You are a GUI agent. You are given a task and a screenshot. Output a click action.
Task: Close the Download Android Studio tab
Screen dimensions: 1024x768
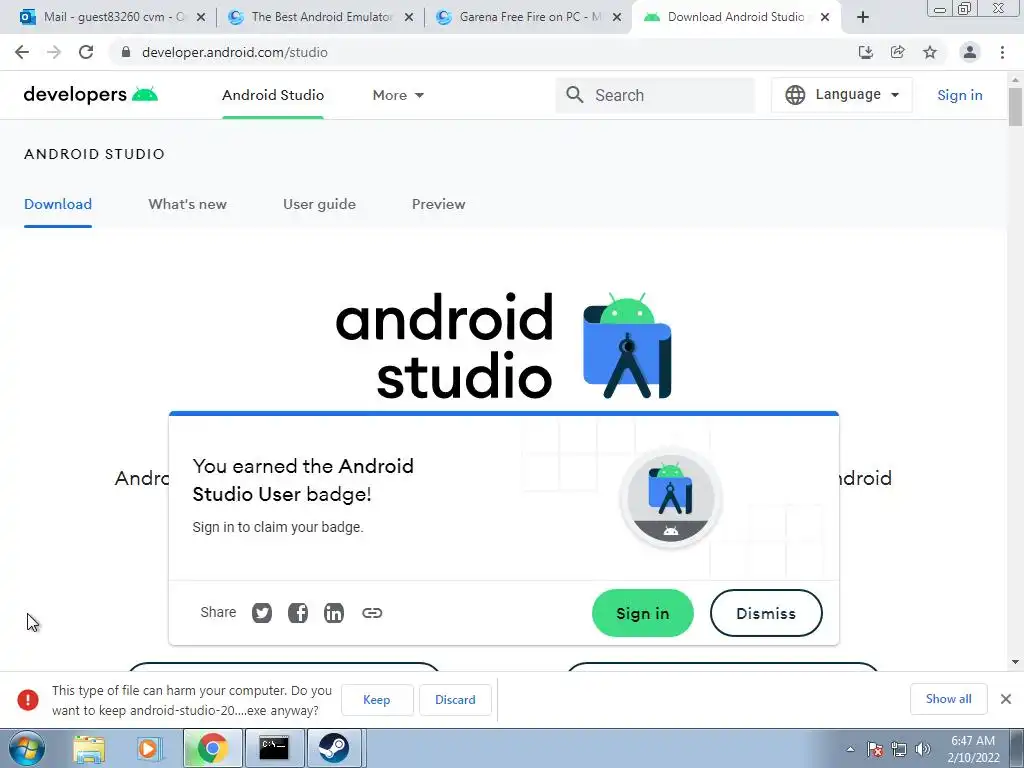[825, 17]
